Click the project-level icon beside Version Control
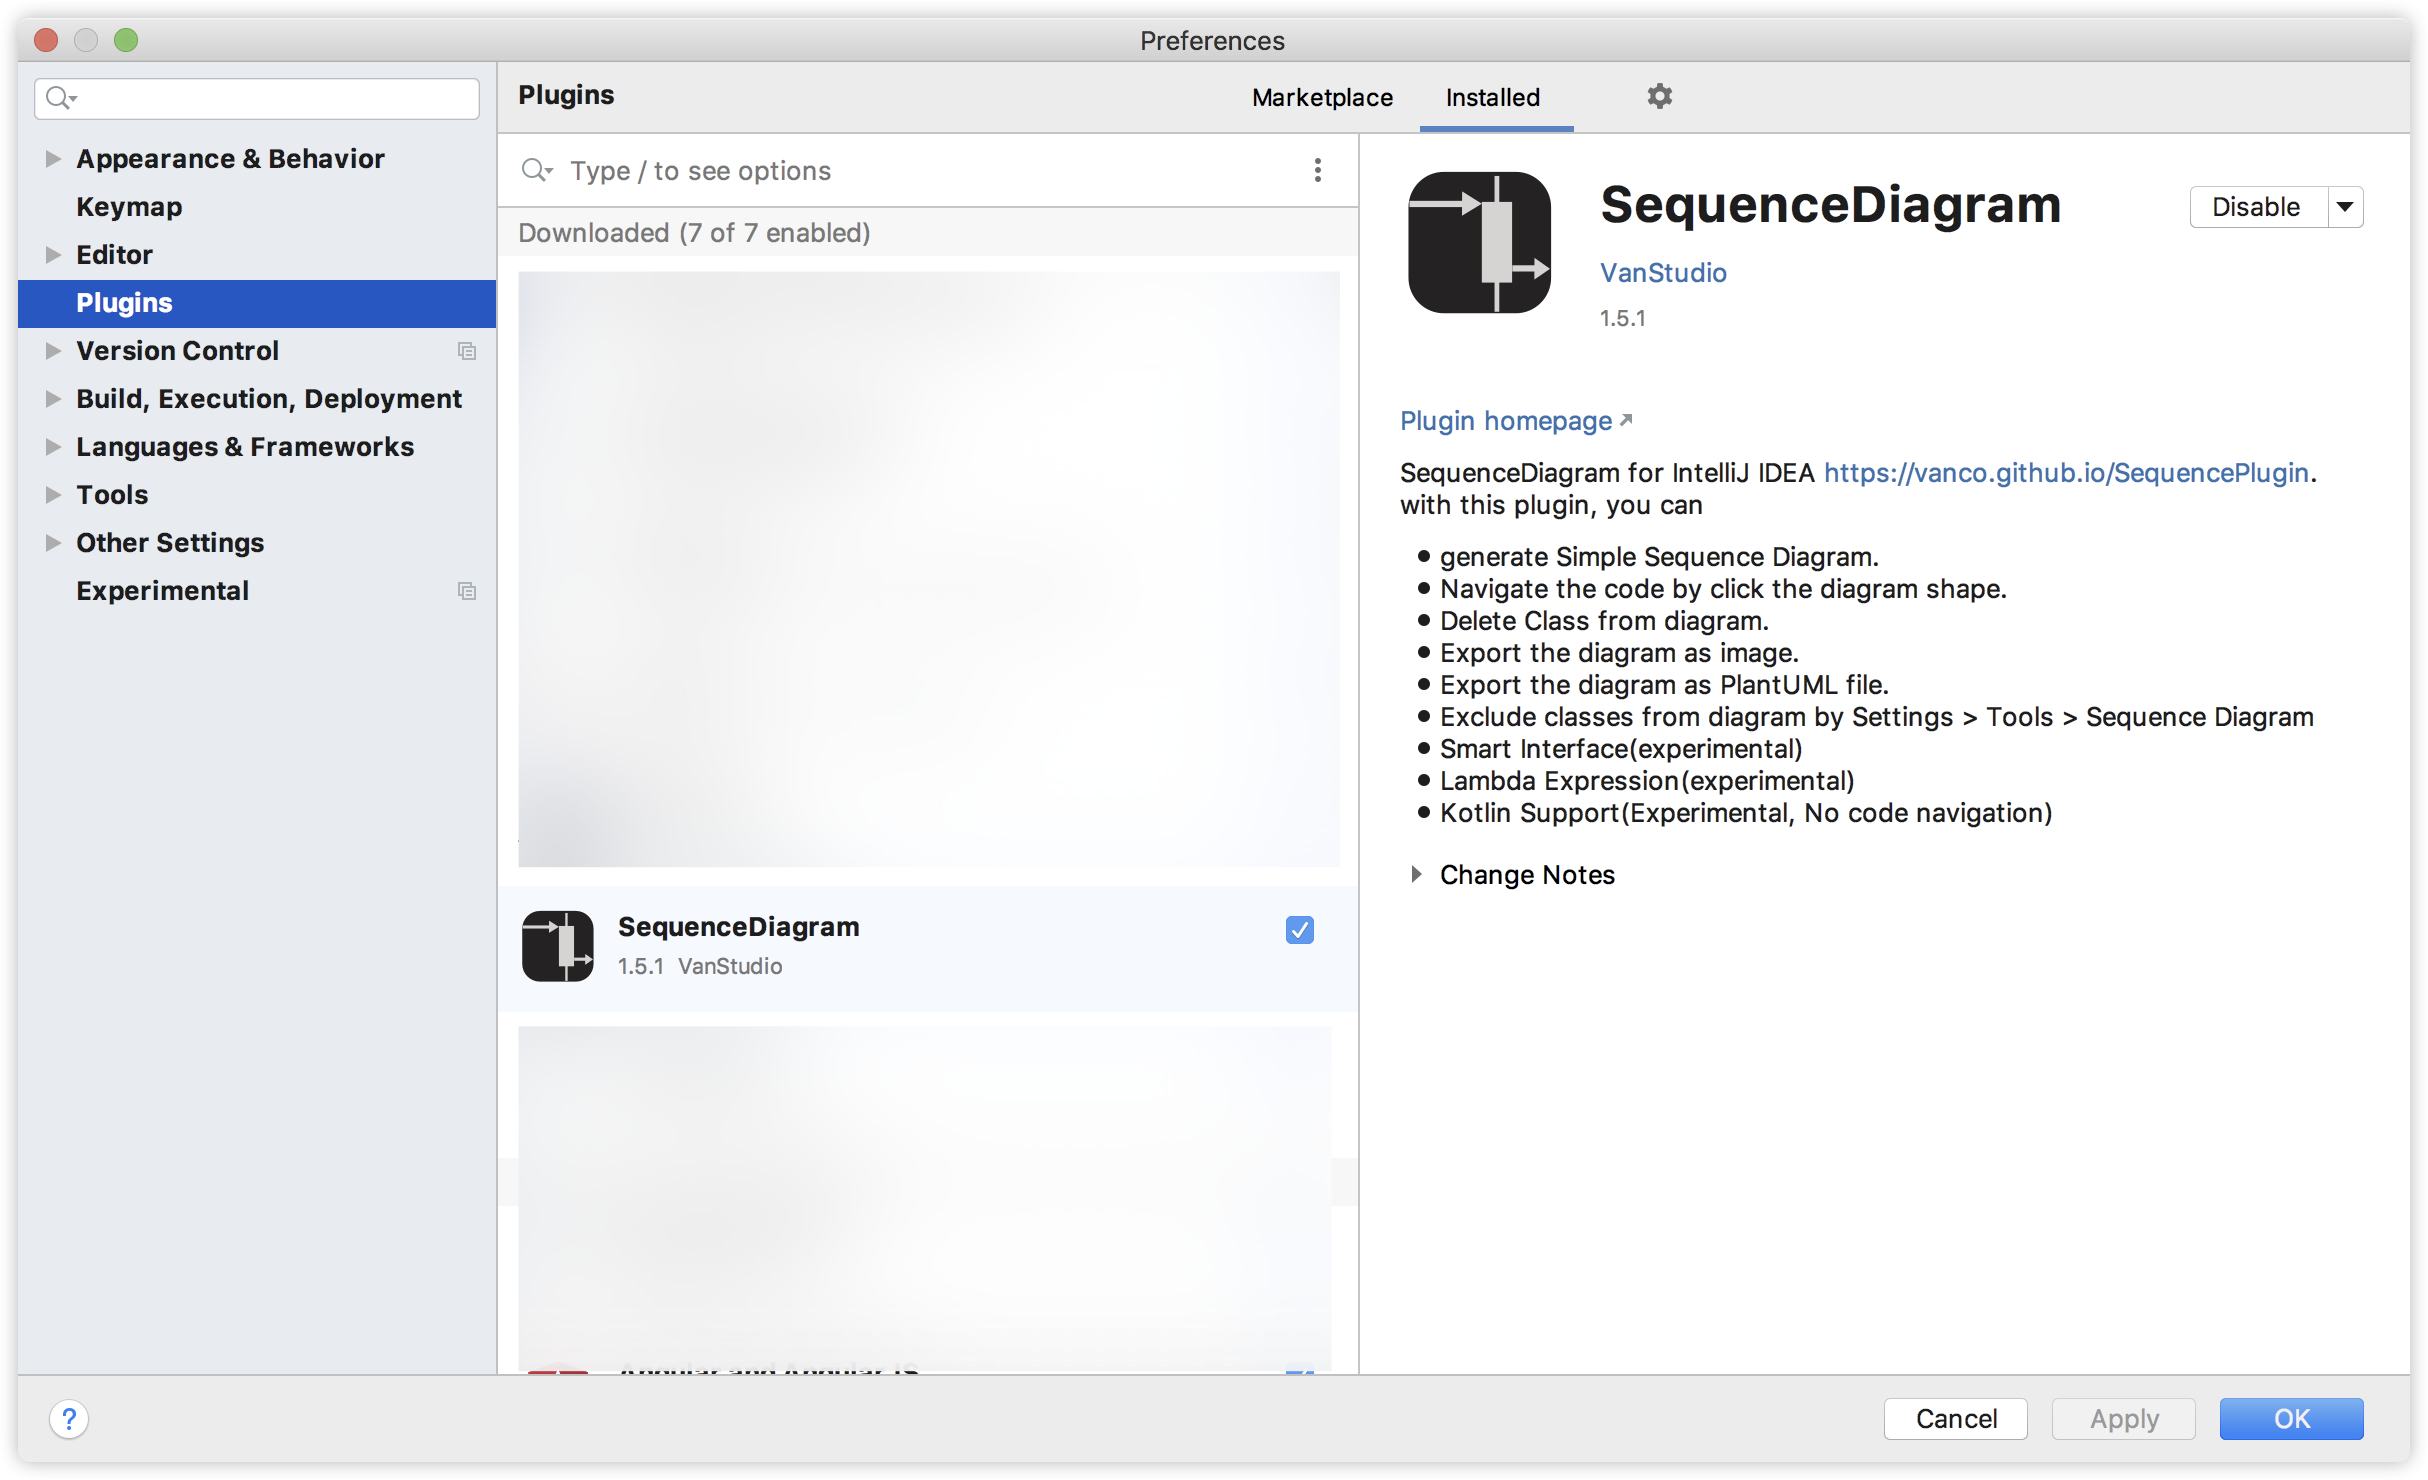This screenshot has height=1480, width=2428. (x=466, y=351)
